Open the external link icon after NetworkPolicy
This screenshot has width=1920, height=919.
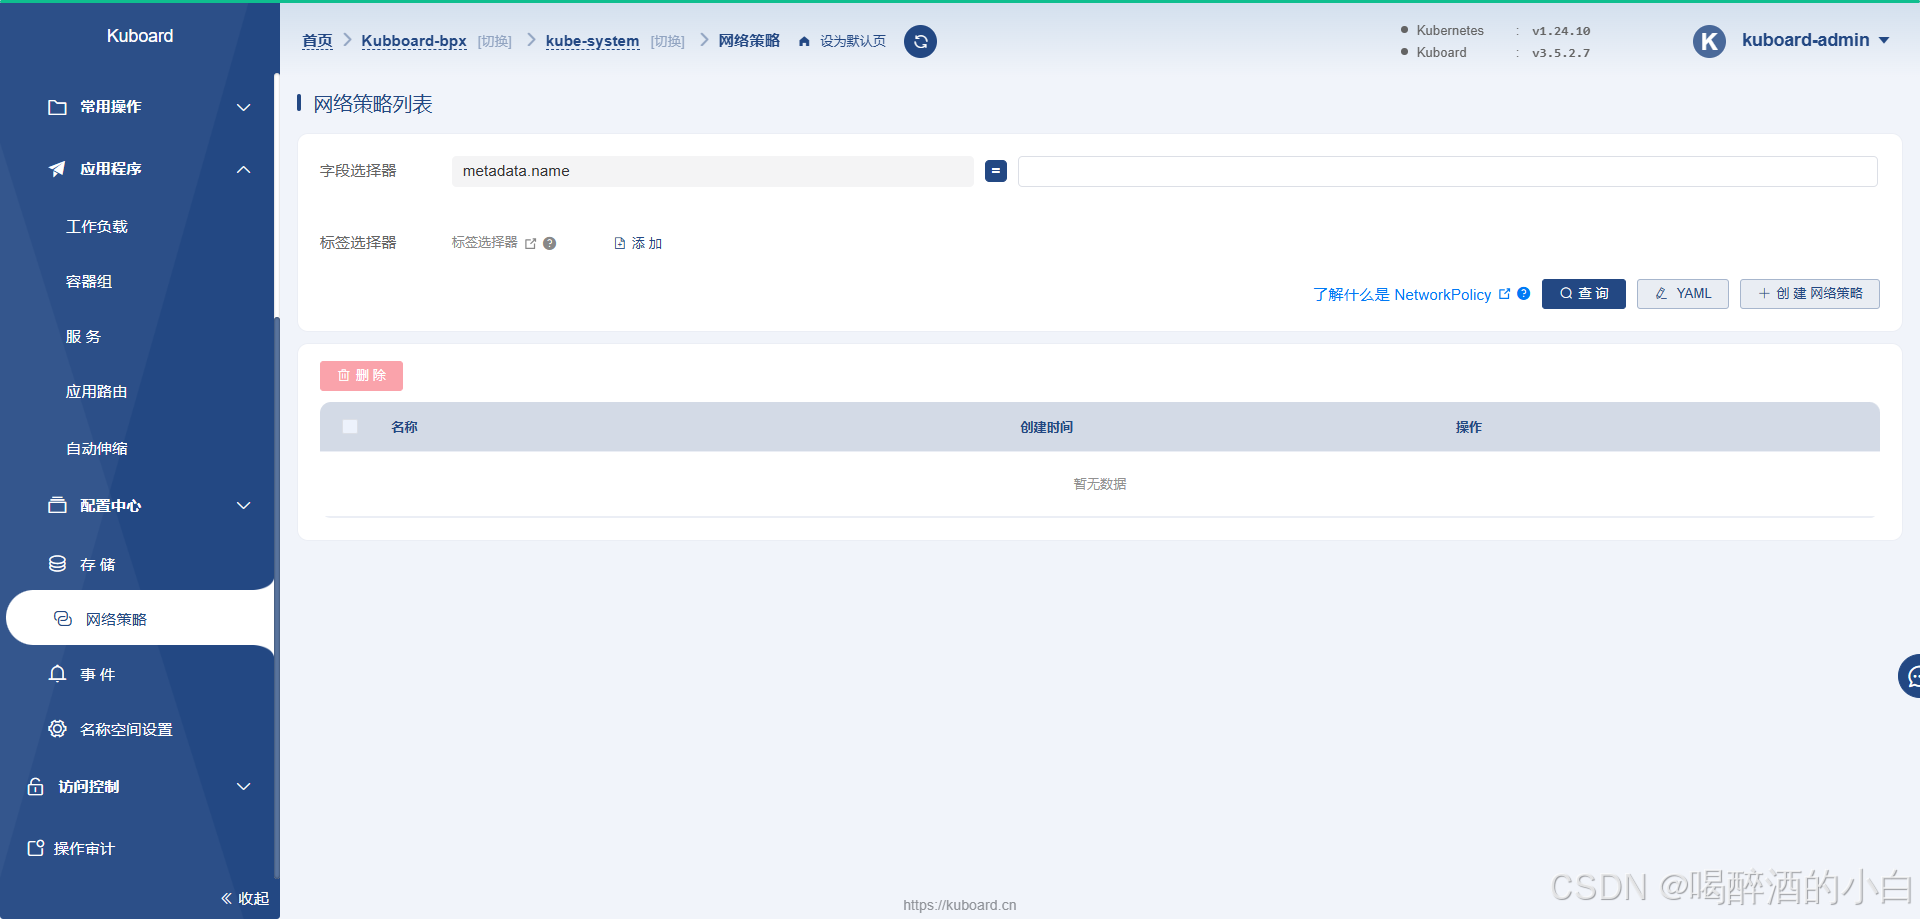pos(1504,294)
